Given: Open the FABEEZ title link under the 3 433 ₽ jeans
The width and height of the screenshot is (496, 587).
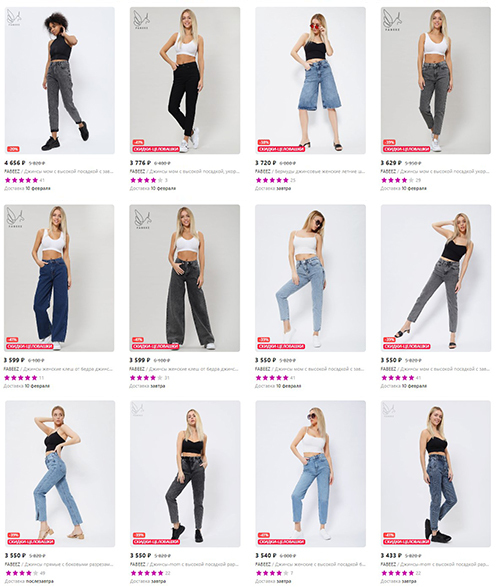Looking at the screenshot, I should point(435,564).
